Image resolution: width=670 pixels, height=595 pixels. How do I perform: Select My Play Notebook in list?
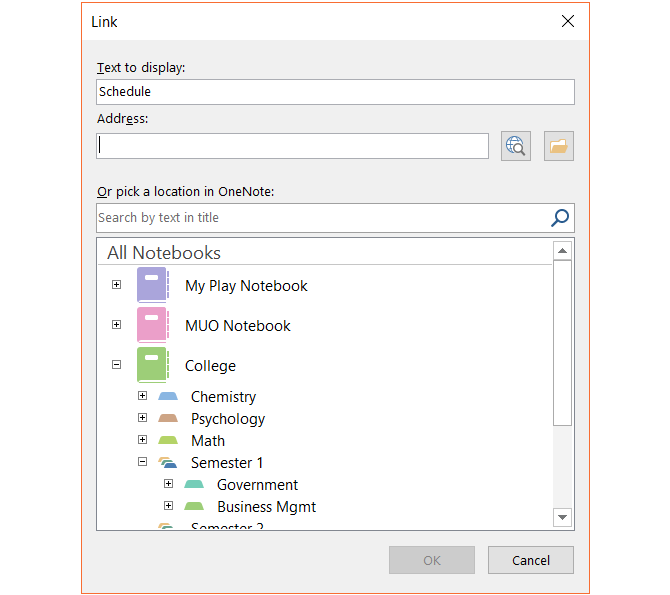tap(246, 286)
